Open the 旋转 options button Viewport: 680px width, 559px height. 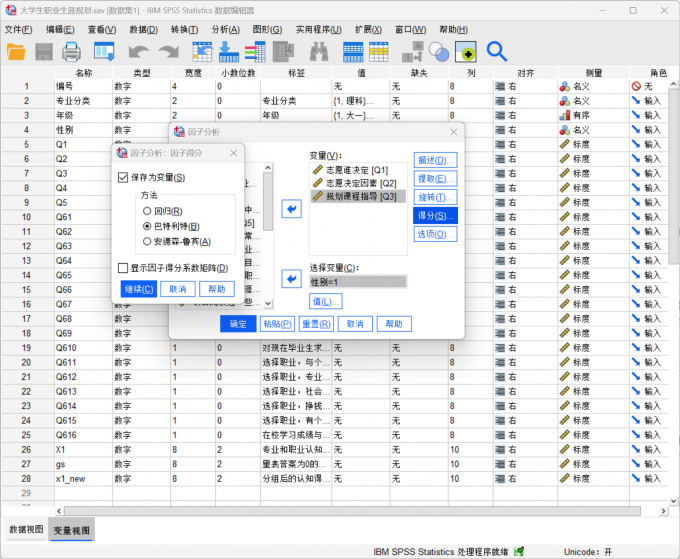(435, 198)
